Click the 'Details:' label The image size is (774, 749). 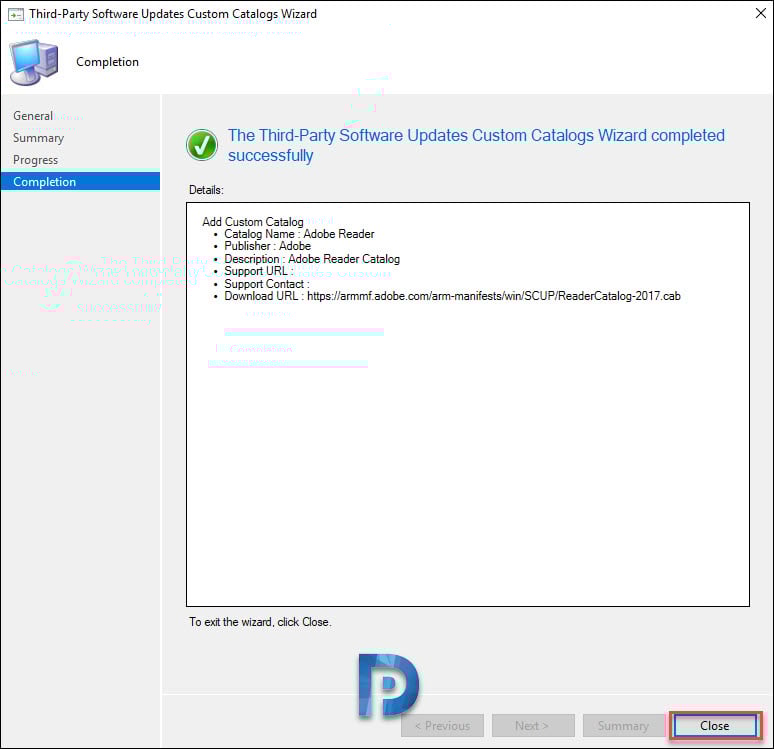(206, 190)
